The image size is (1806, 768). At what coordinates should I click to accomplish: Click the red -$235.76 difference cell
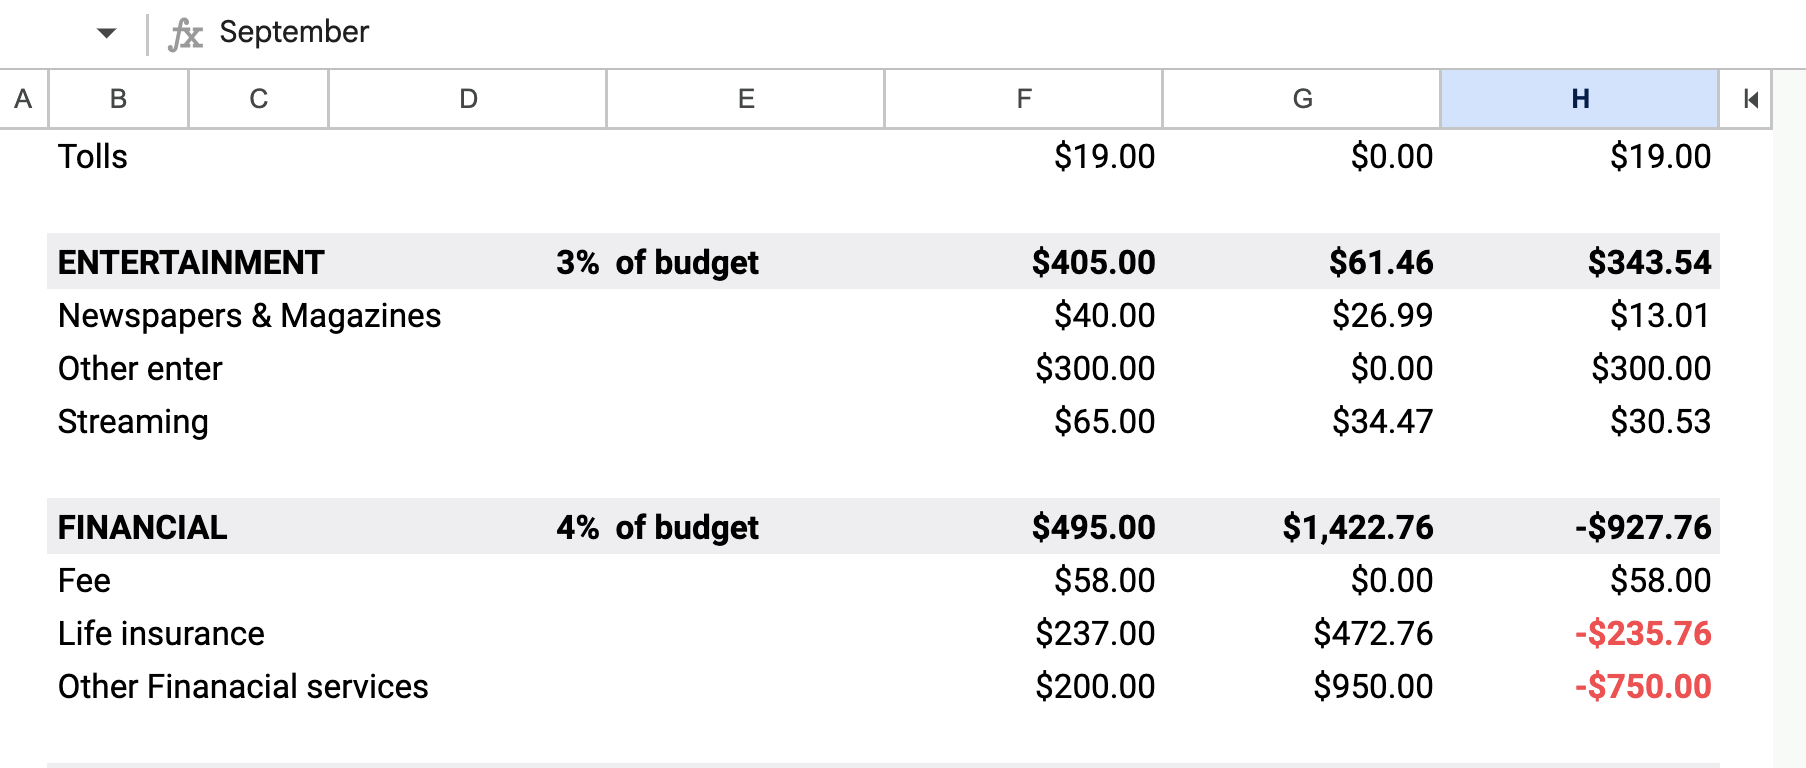1642,633
